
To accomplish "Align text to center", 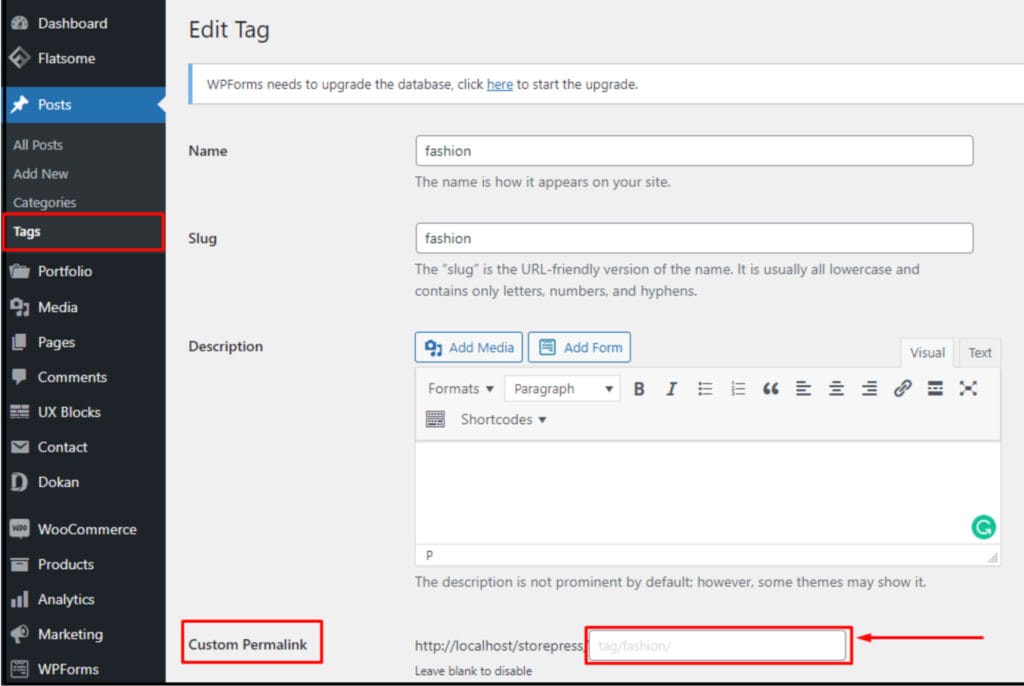I will [836, 389].
